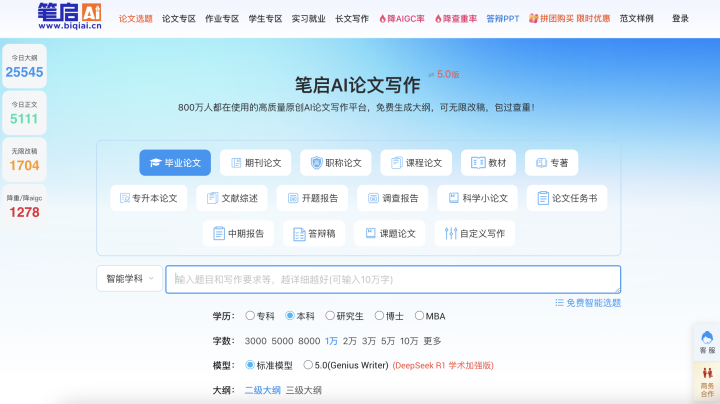Click the 无限改稿 1704 stat card
Viewport: 720px width, 404px height.
[x=24, y=160]
